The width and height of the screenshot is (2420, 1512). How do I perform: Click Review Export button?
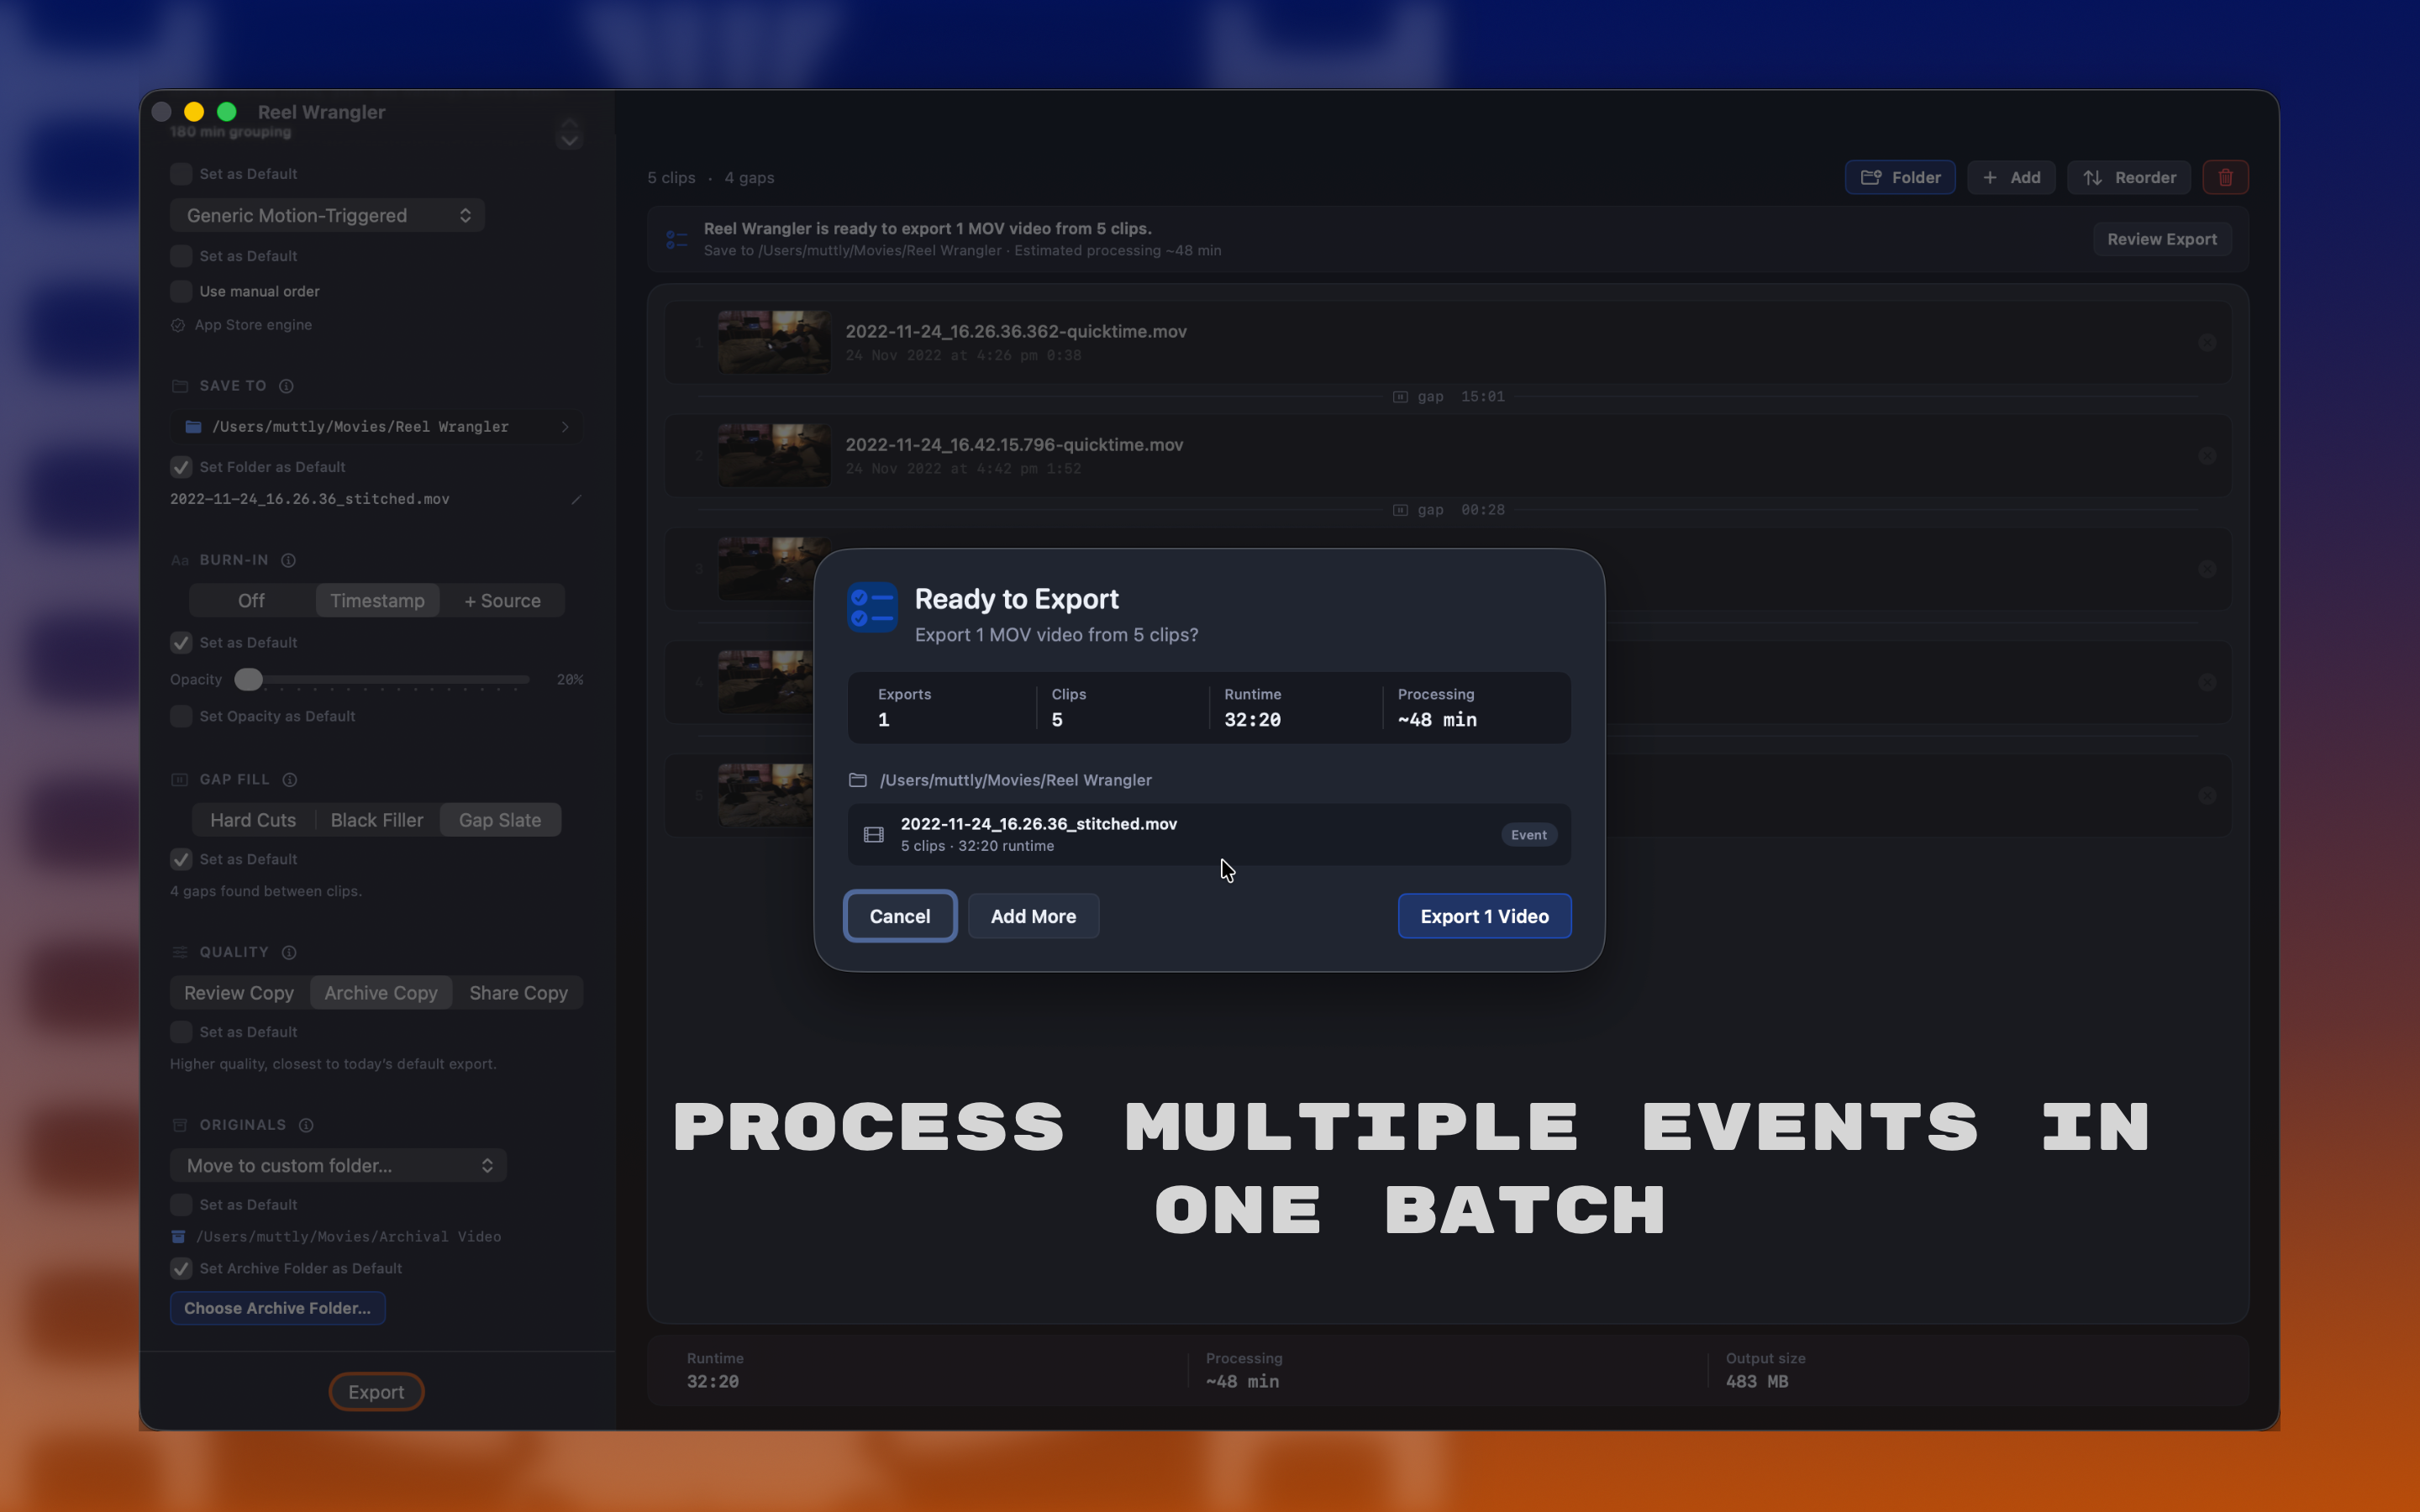tap(2162, 239)
